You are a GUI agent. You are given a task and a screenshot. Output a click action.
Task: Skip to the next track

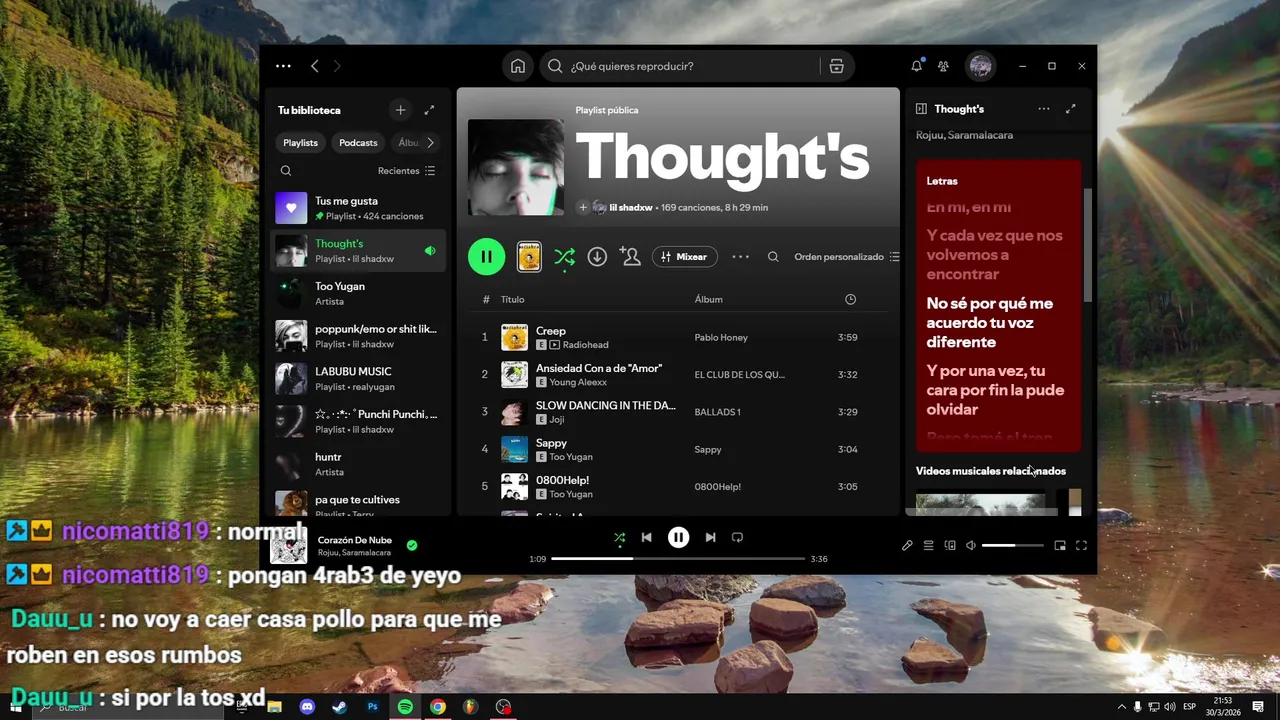[710, 537]
